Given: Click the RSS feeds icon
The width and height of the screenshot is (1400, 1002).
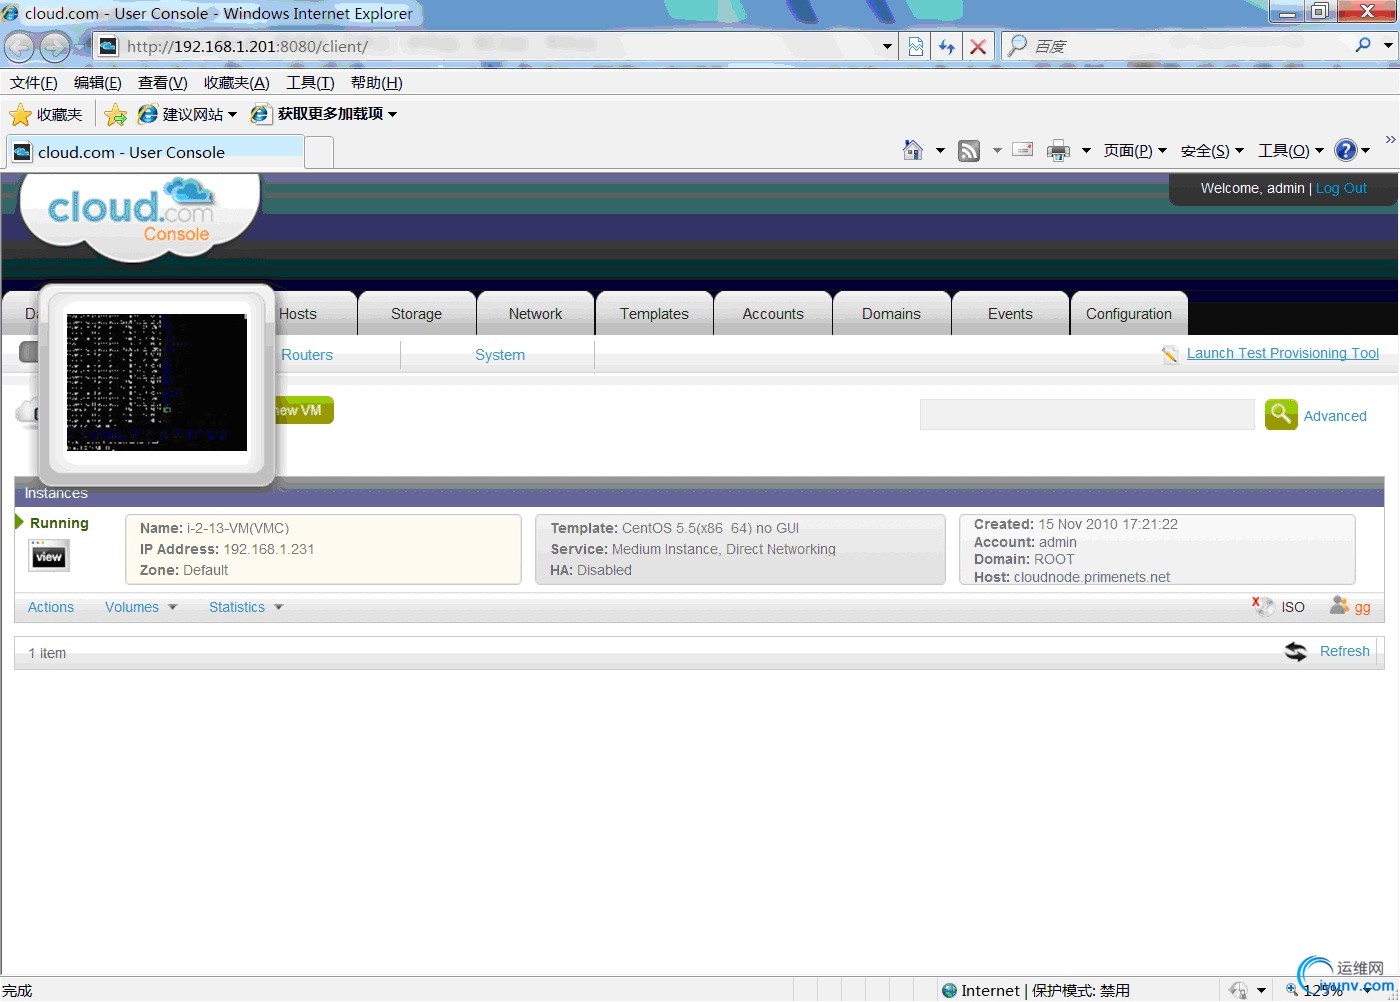Looking at the screenshot, I should tap(969, 151).
